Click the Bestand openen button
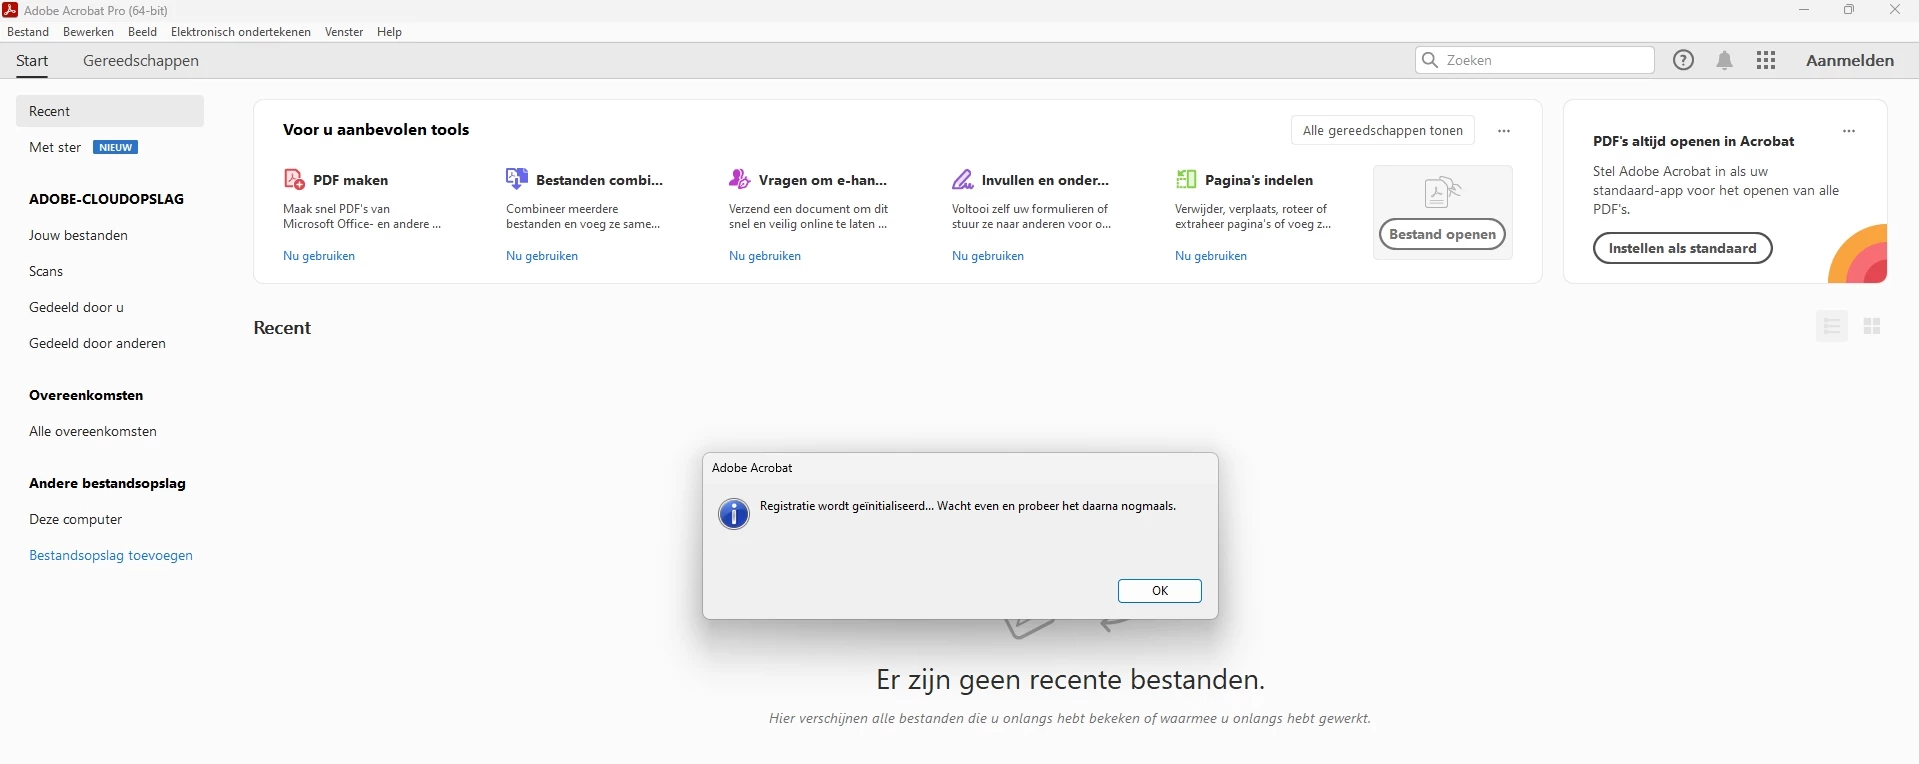 click(x=1443, y=235)
